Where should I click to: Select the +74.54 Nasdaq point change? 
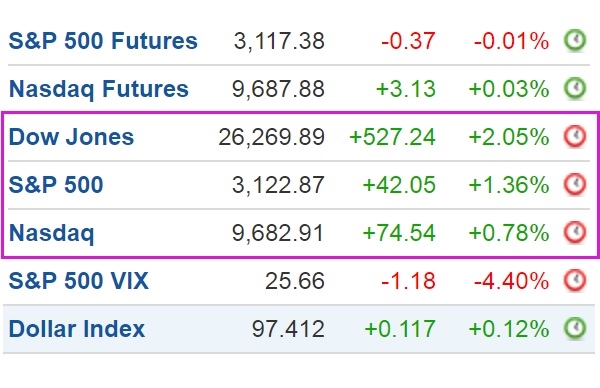(x=399, y=233)
